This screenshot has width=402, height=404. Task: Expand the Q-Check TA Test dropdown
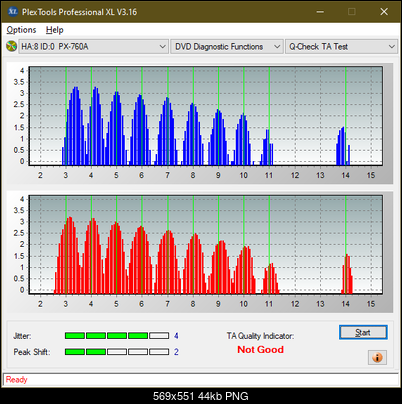(341, 47)
